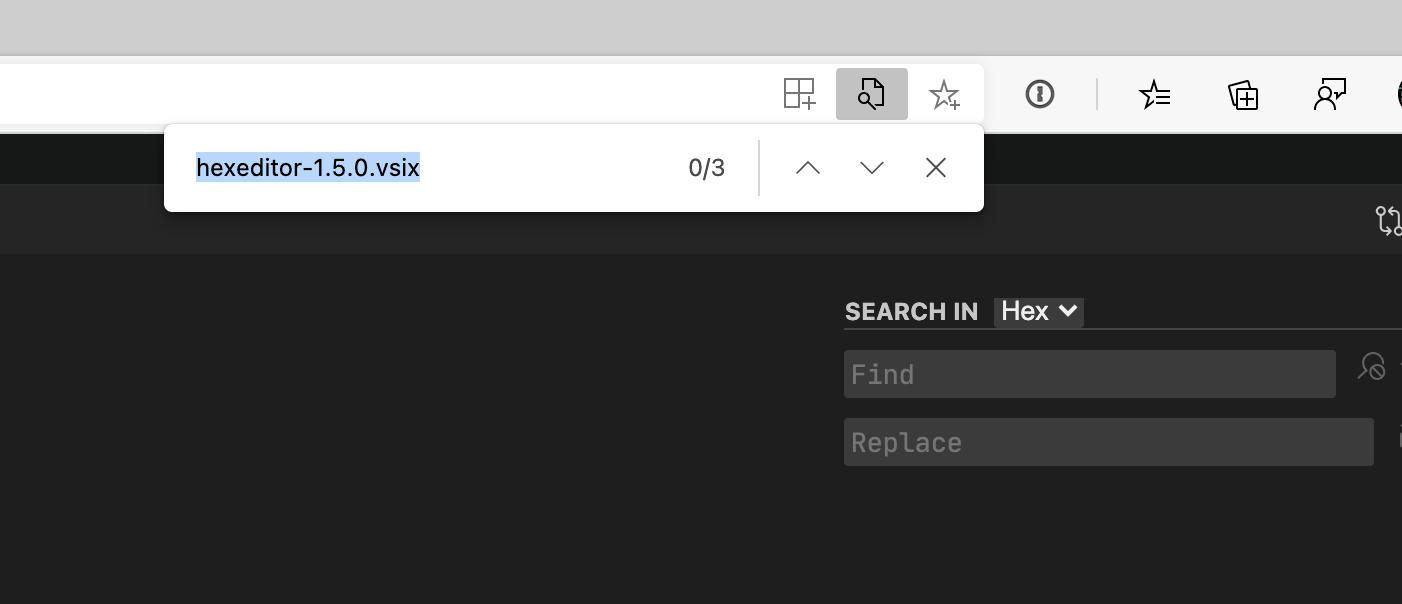
Task: Select the highlighted text hexeditor-1.5.0.vsix
Action: (308, 167)
